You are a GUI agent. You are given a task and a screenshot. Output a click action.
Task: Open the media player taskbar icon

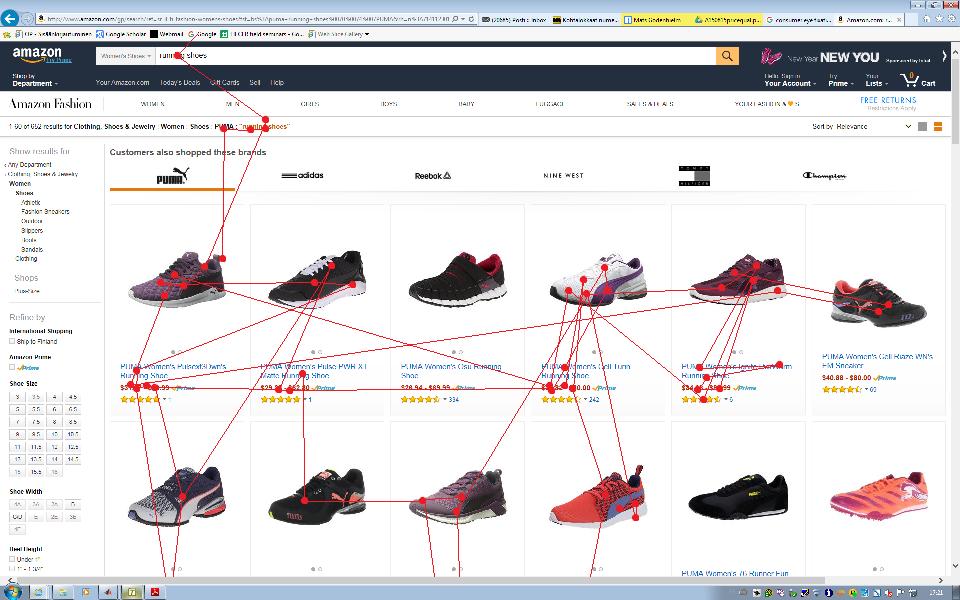click(x=86, y=592)
